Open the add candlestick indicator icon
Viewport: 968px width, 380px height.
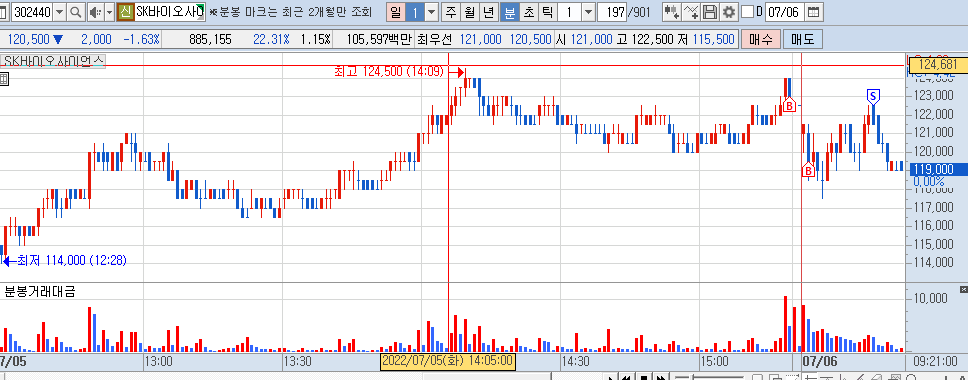point(672,12)
